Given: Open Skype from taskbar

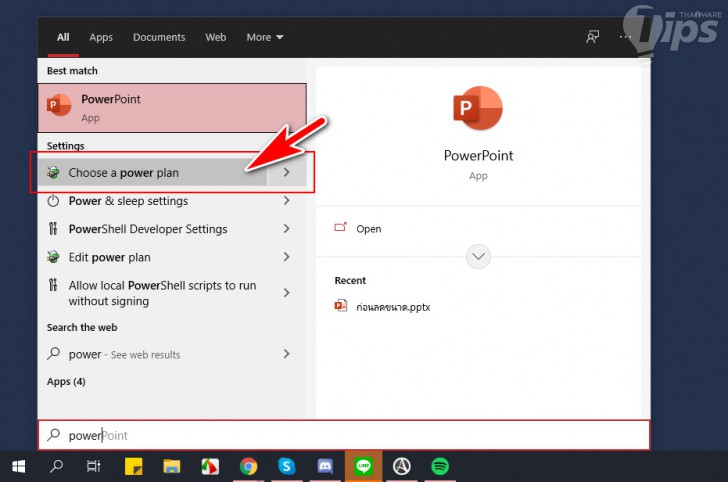Looking at the screenshot, I should pyautogui.click(x=286, y=466).
